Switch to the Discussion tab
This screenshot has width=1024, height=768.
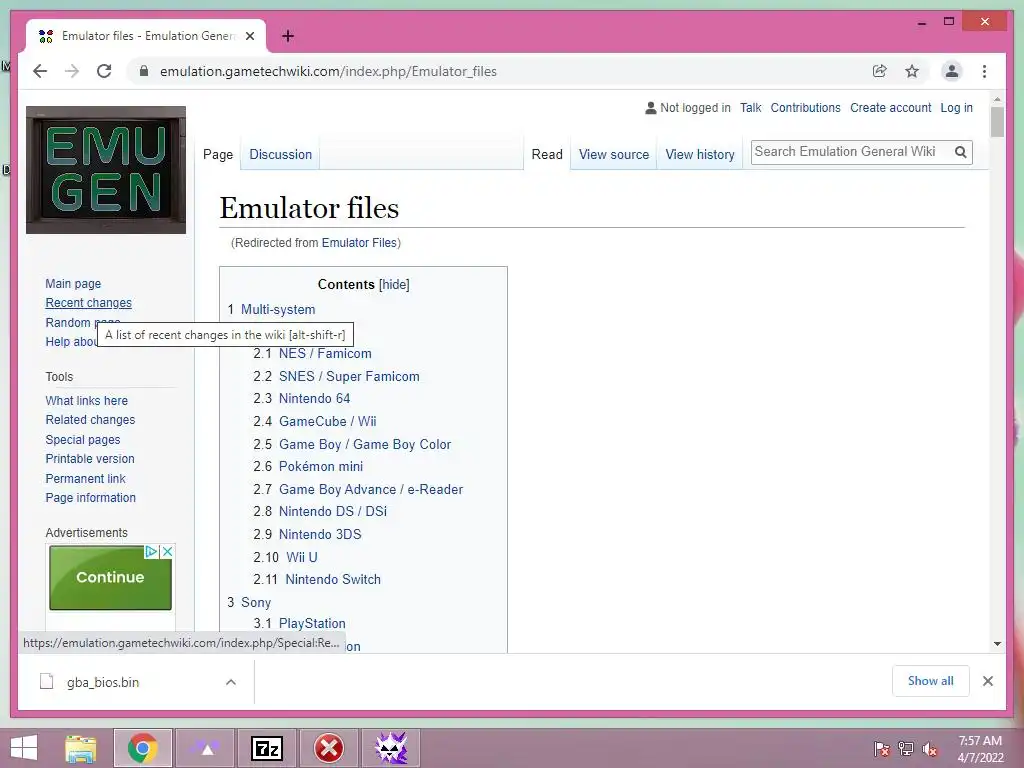(x=280, y=155)
